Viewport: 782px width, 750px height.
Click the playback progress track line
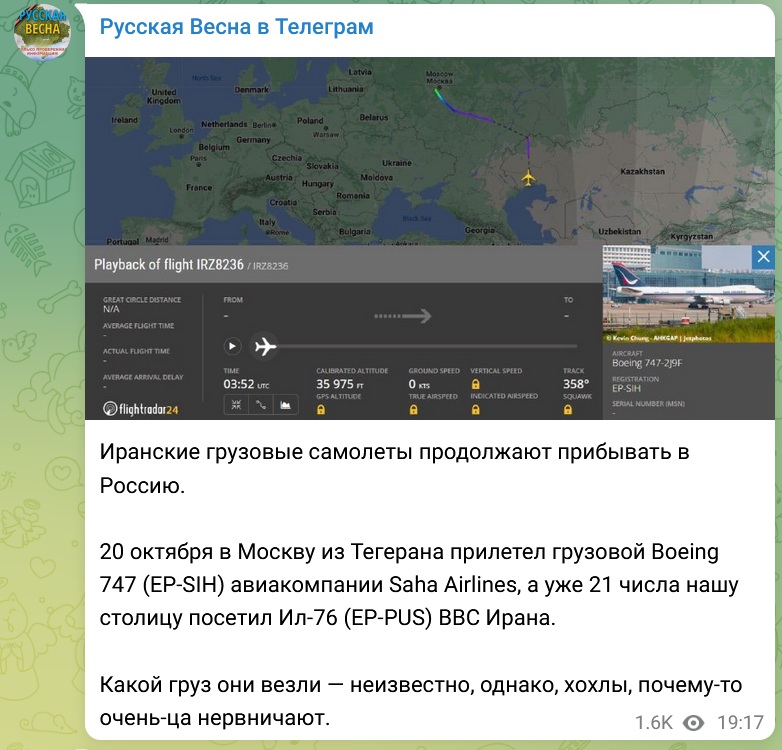click(427, 346)
